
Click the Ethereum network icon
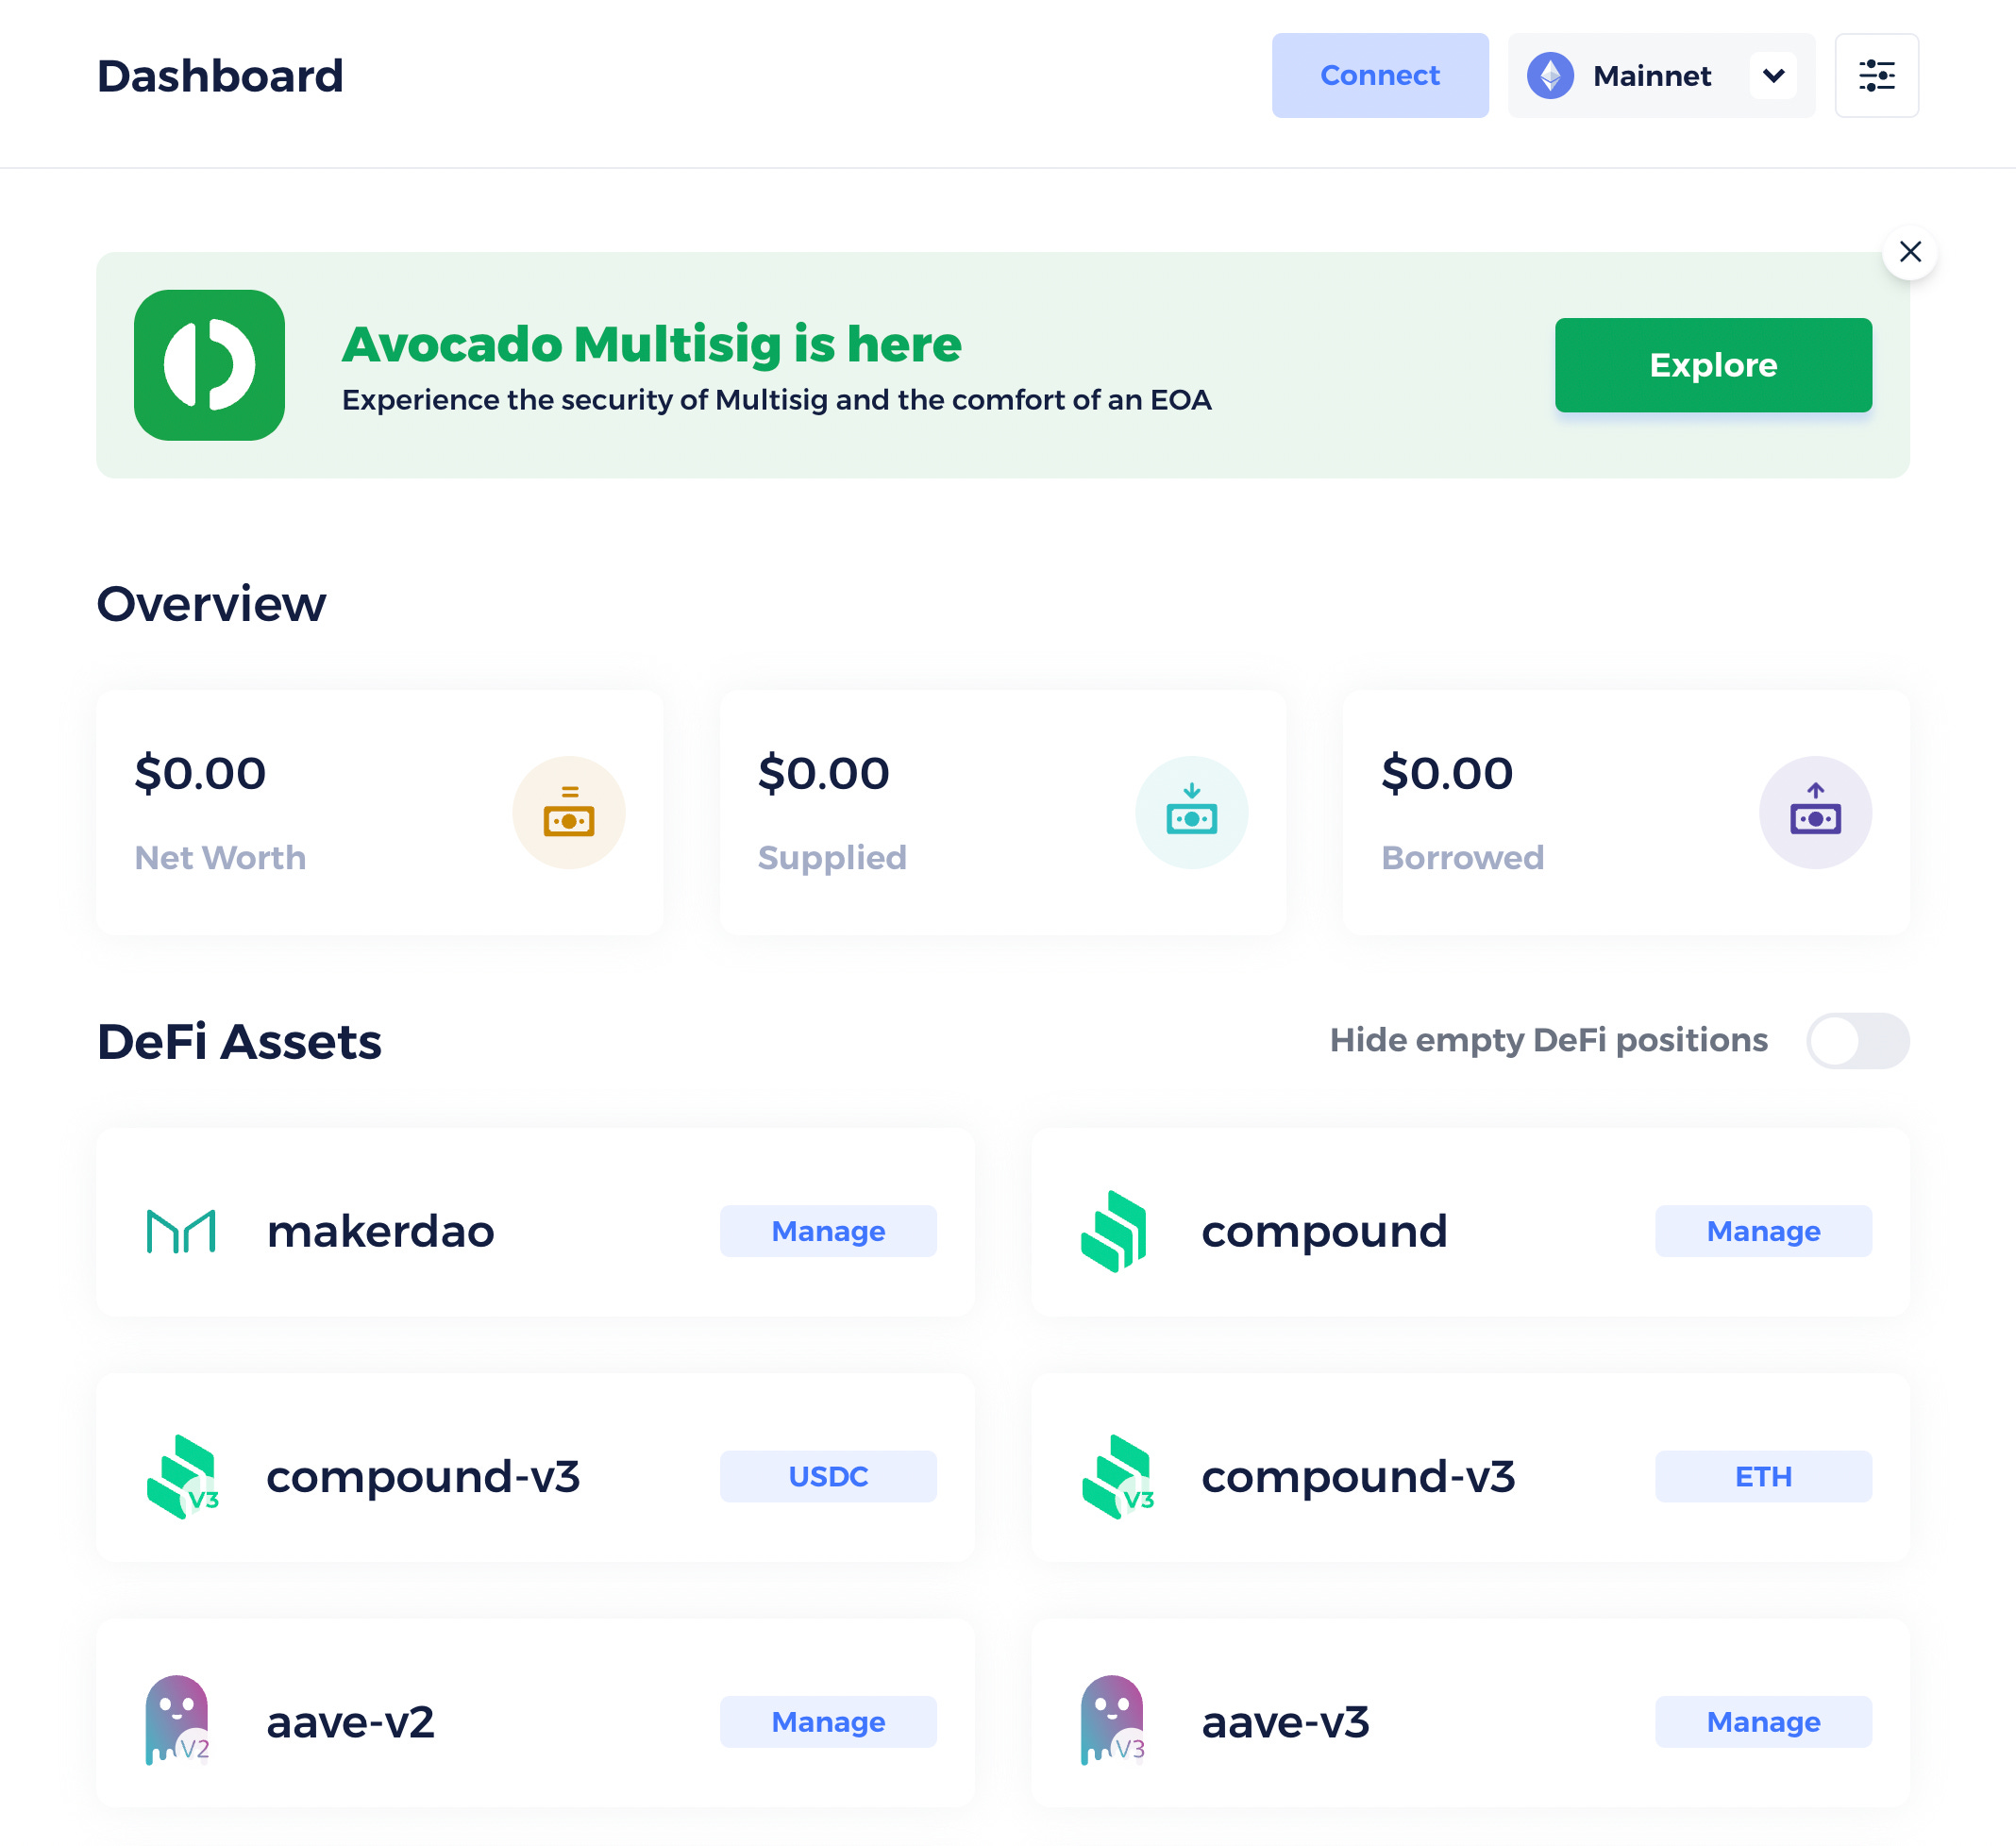pyautogui.click(x=1550, y=76)
